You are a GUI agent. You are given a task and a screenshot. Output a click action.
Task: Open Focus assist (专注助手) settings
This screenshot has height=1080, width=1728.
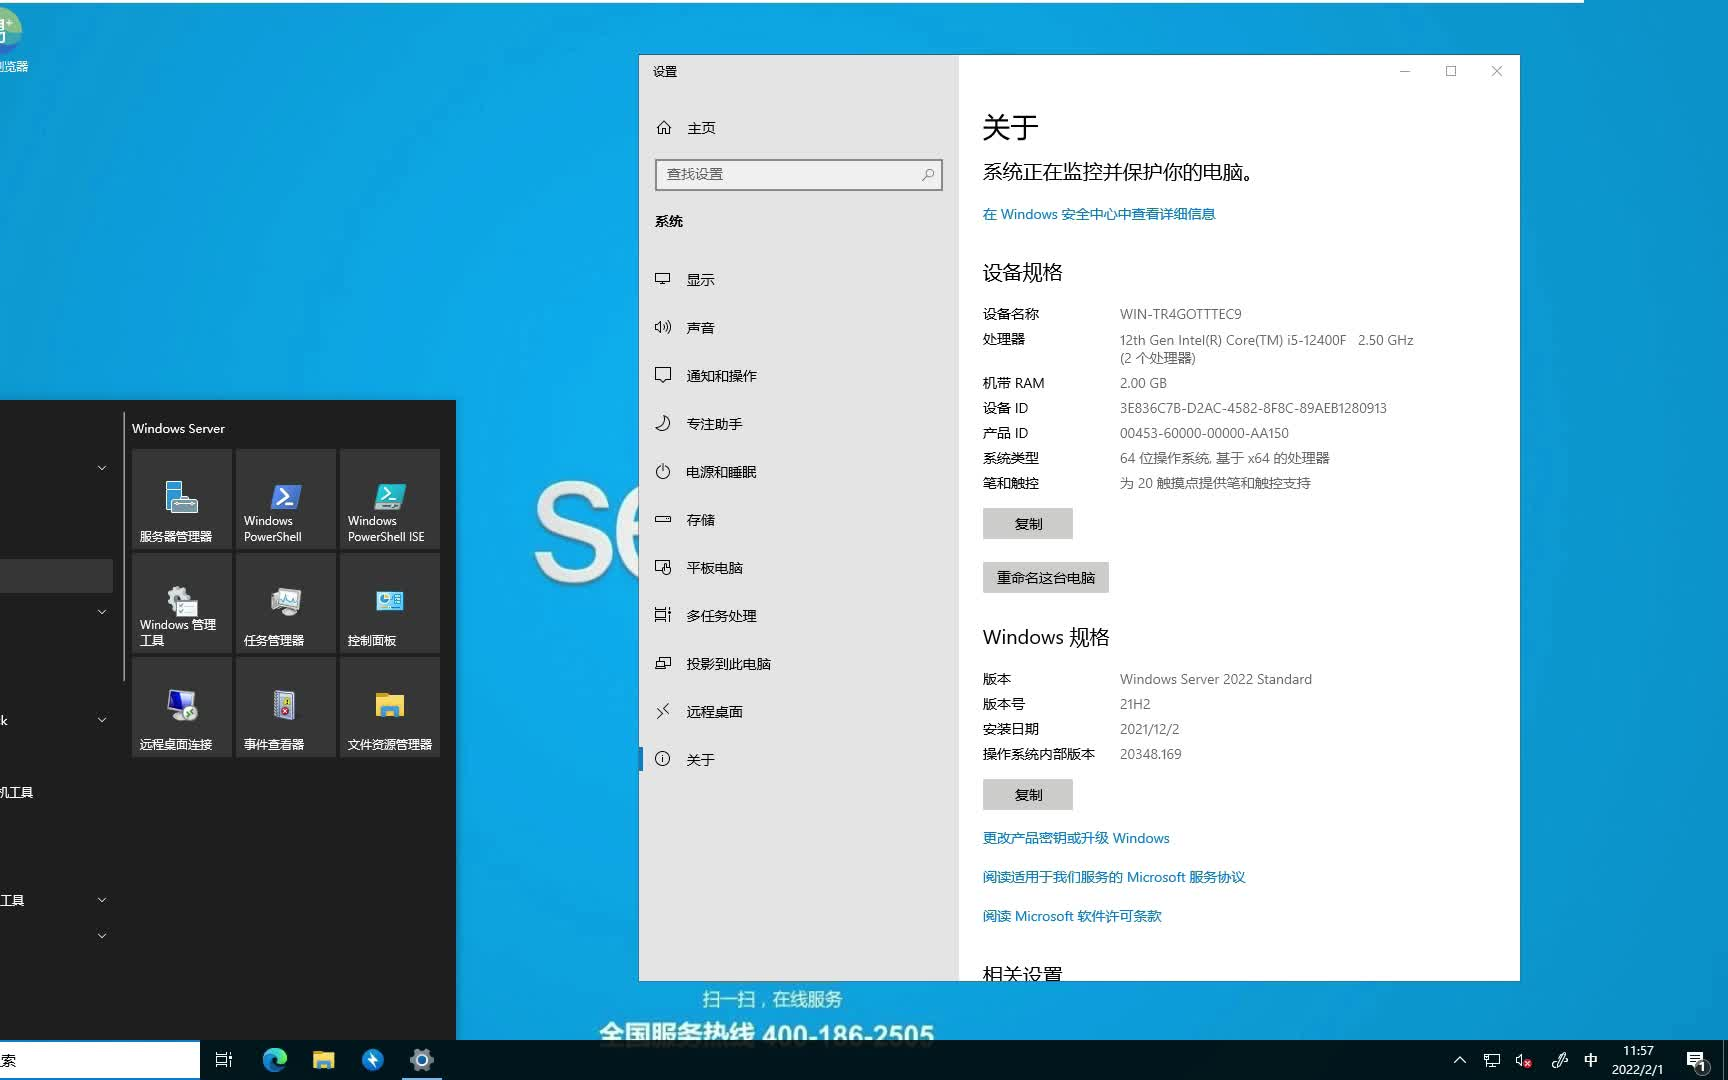(798, 424)
